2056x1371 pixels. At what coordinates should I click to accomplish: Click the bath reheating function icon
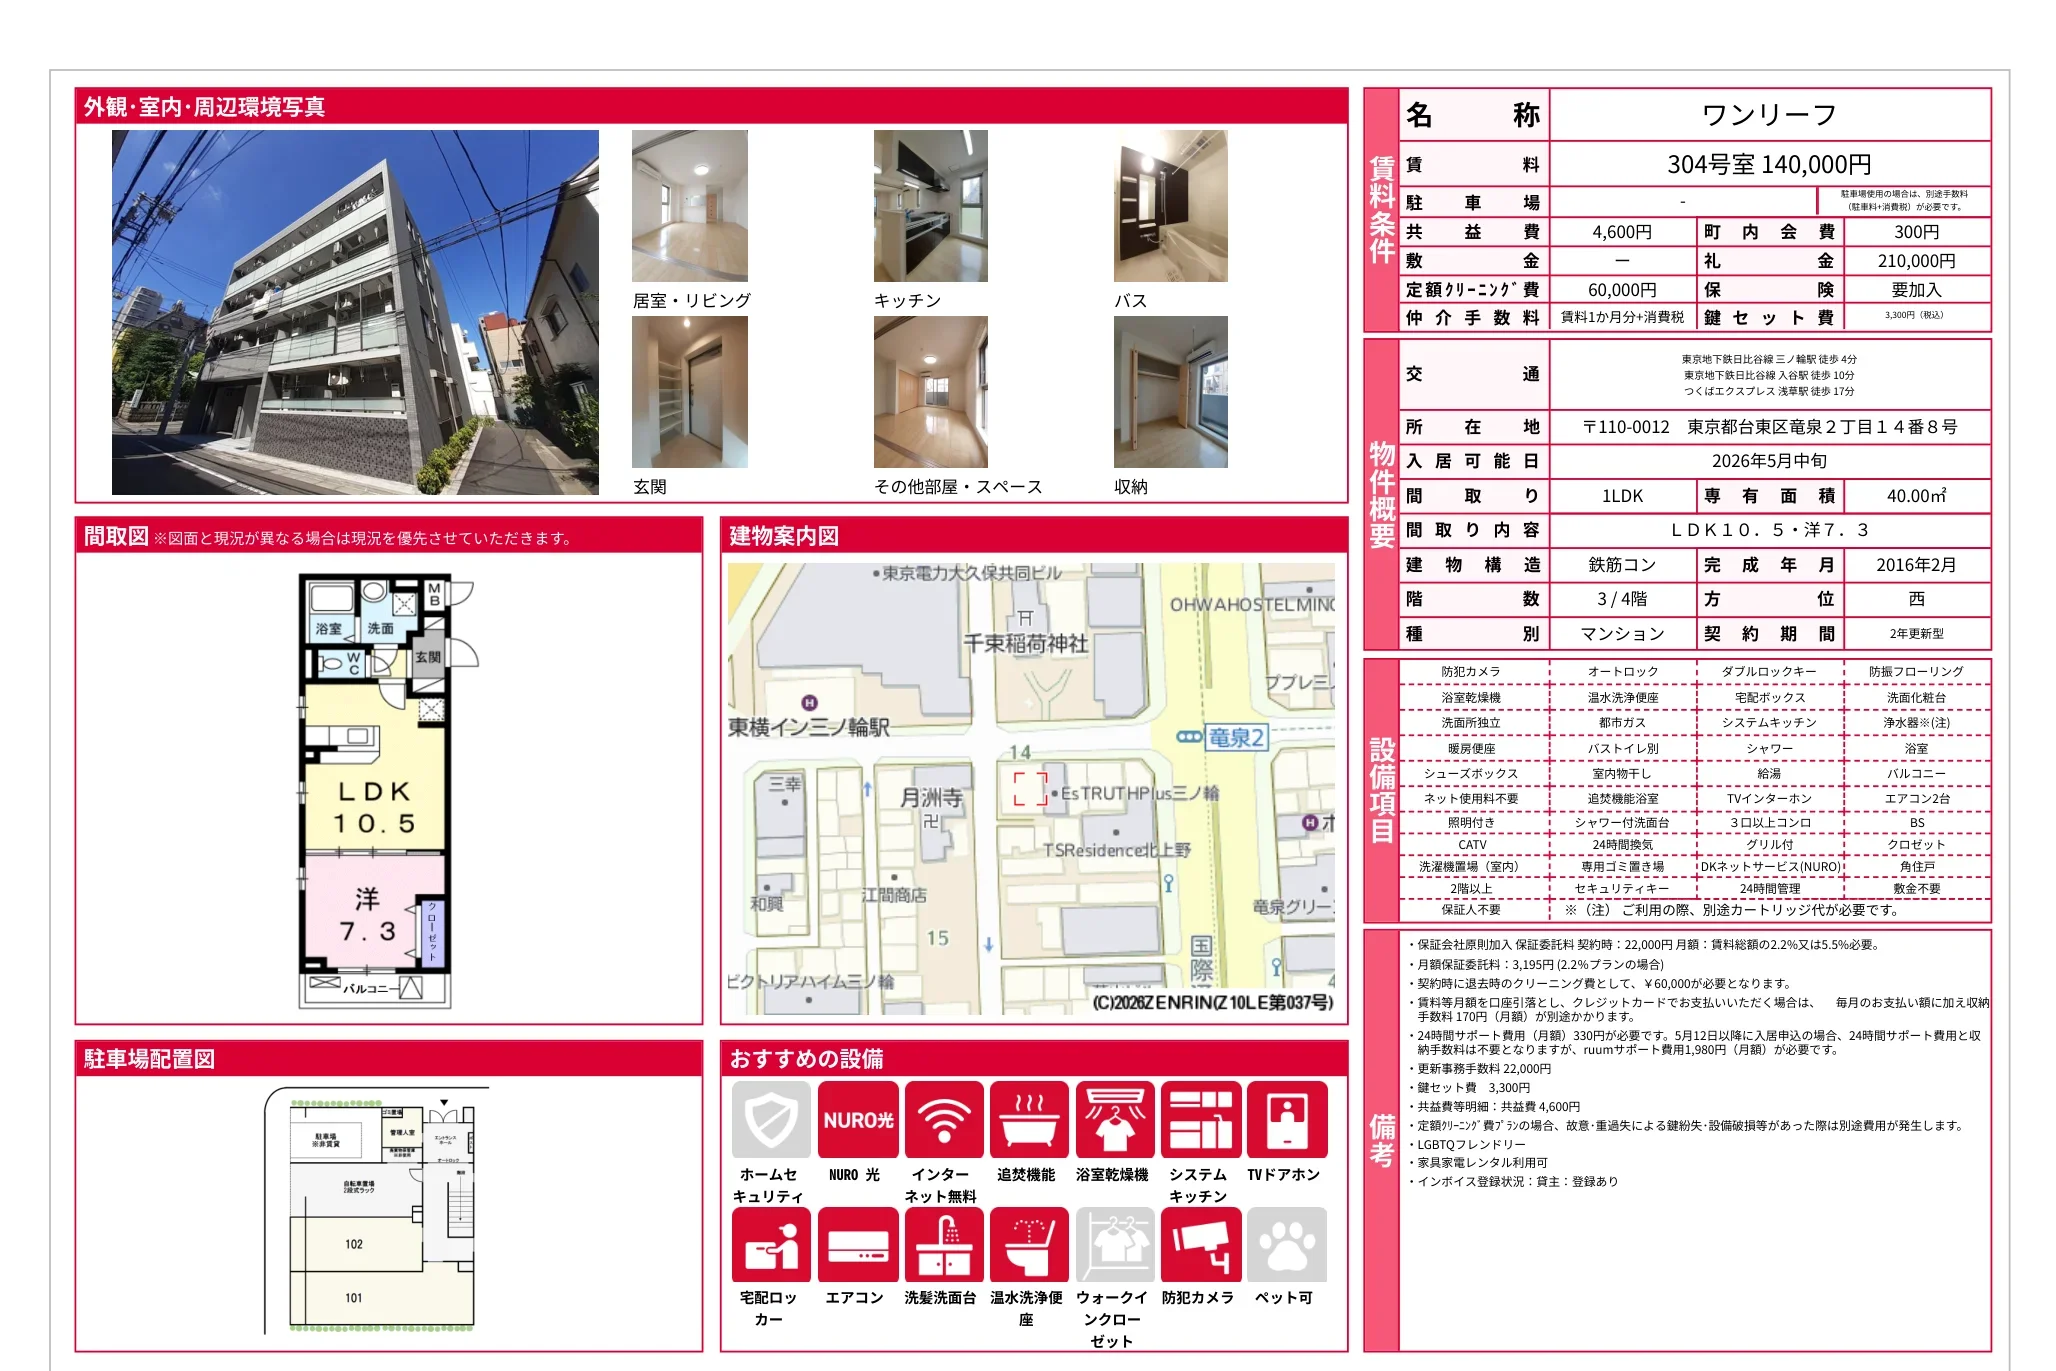[x=1029, y=1119]
